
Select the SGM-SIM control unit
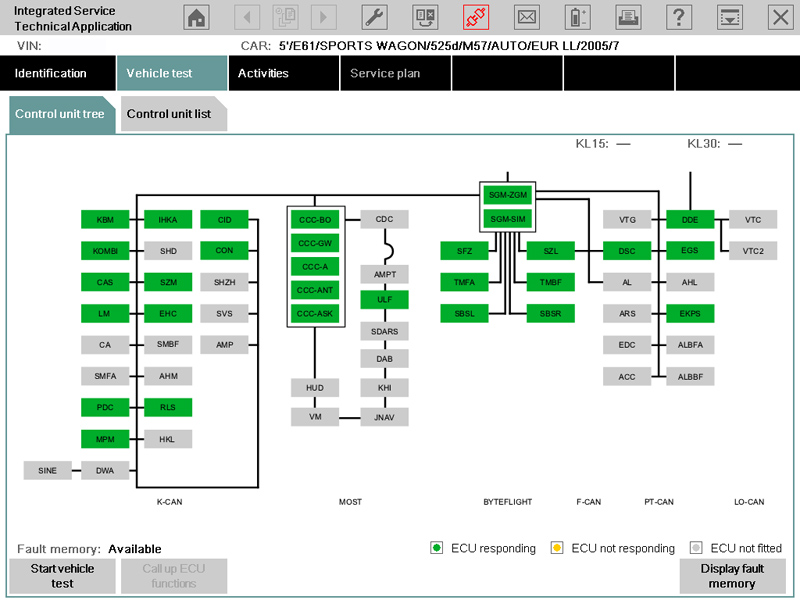508,219
